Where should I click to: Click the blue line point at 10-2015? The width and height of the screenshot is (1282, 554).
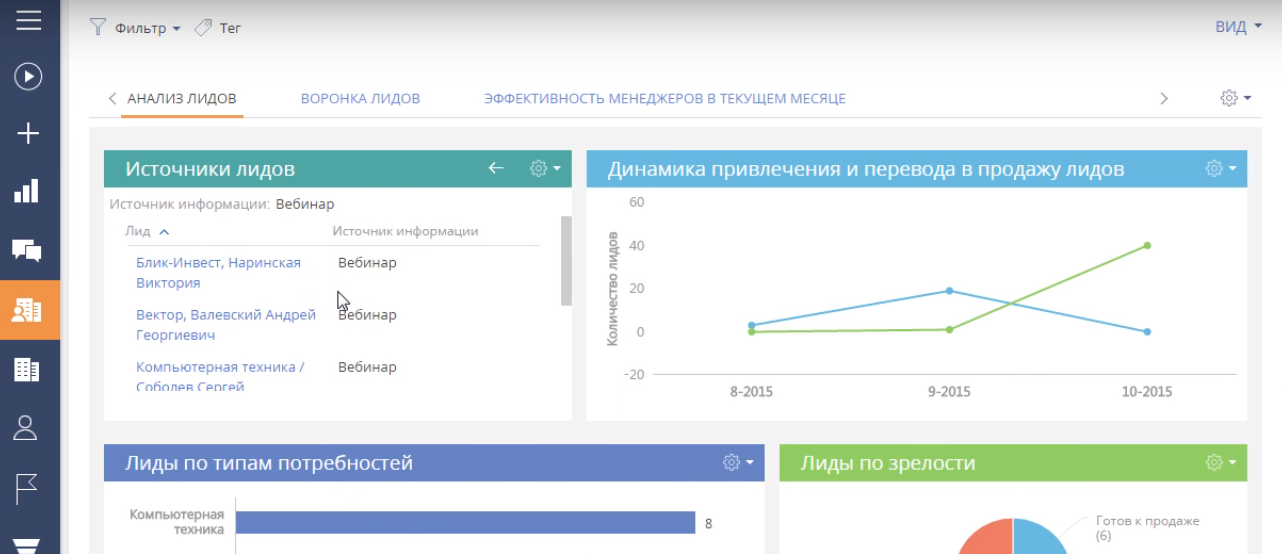pyautogui.click(x=1147, y=332)
